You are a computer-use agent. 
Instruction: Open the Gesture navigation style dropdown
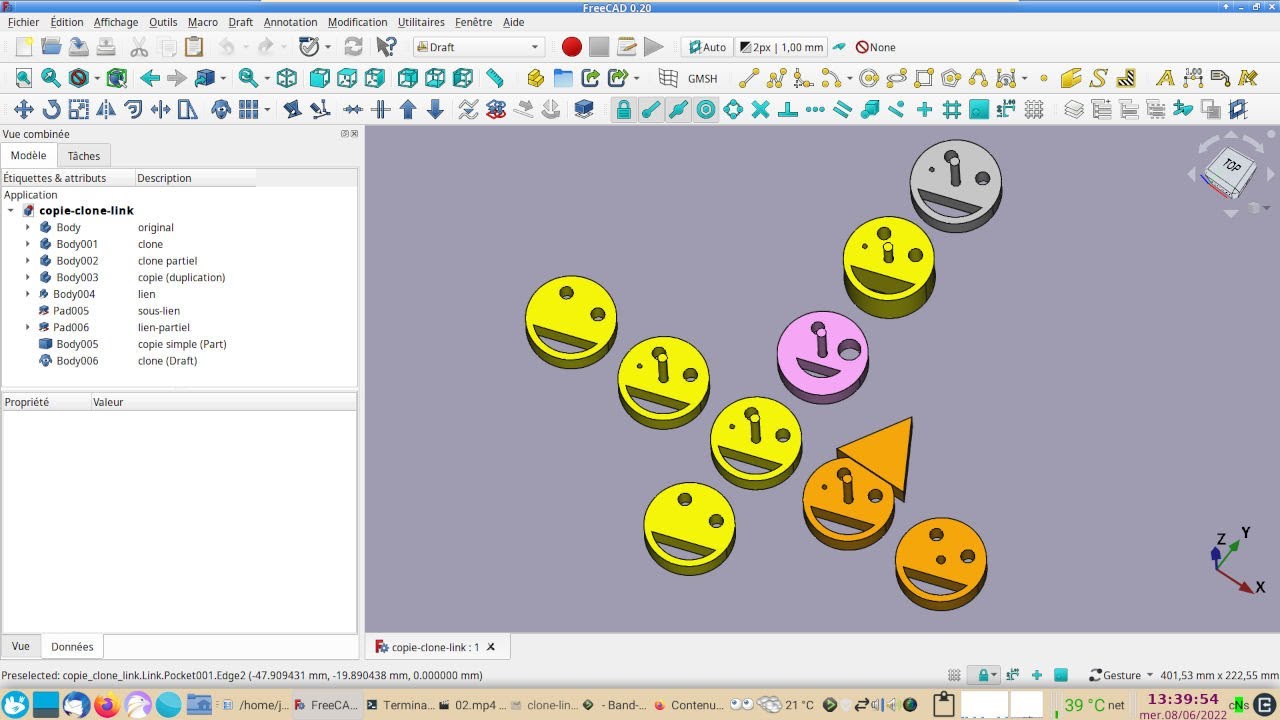1120,675
